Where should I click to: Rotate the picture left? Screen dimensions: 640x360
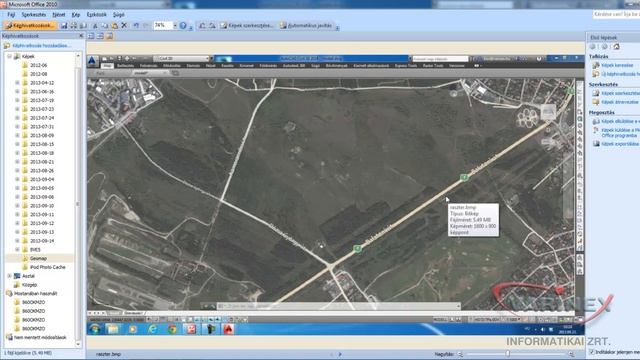[x=202, y=25]
